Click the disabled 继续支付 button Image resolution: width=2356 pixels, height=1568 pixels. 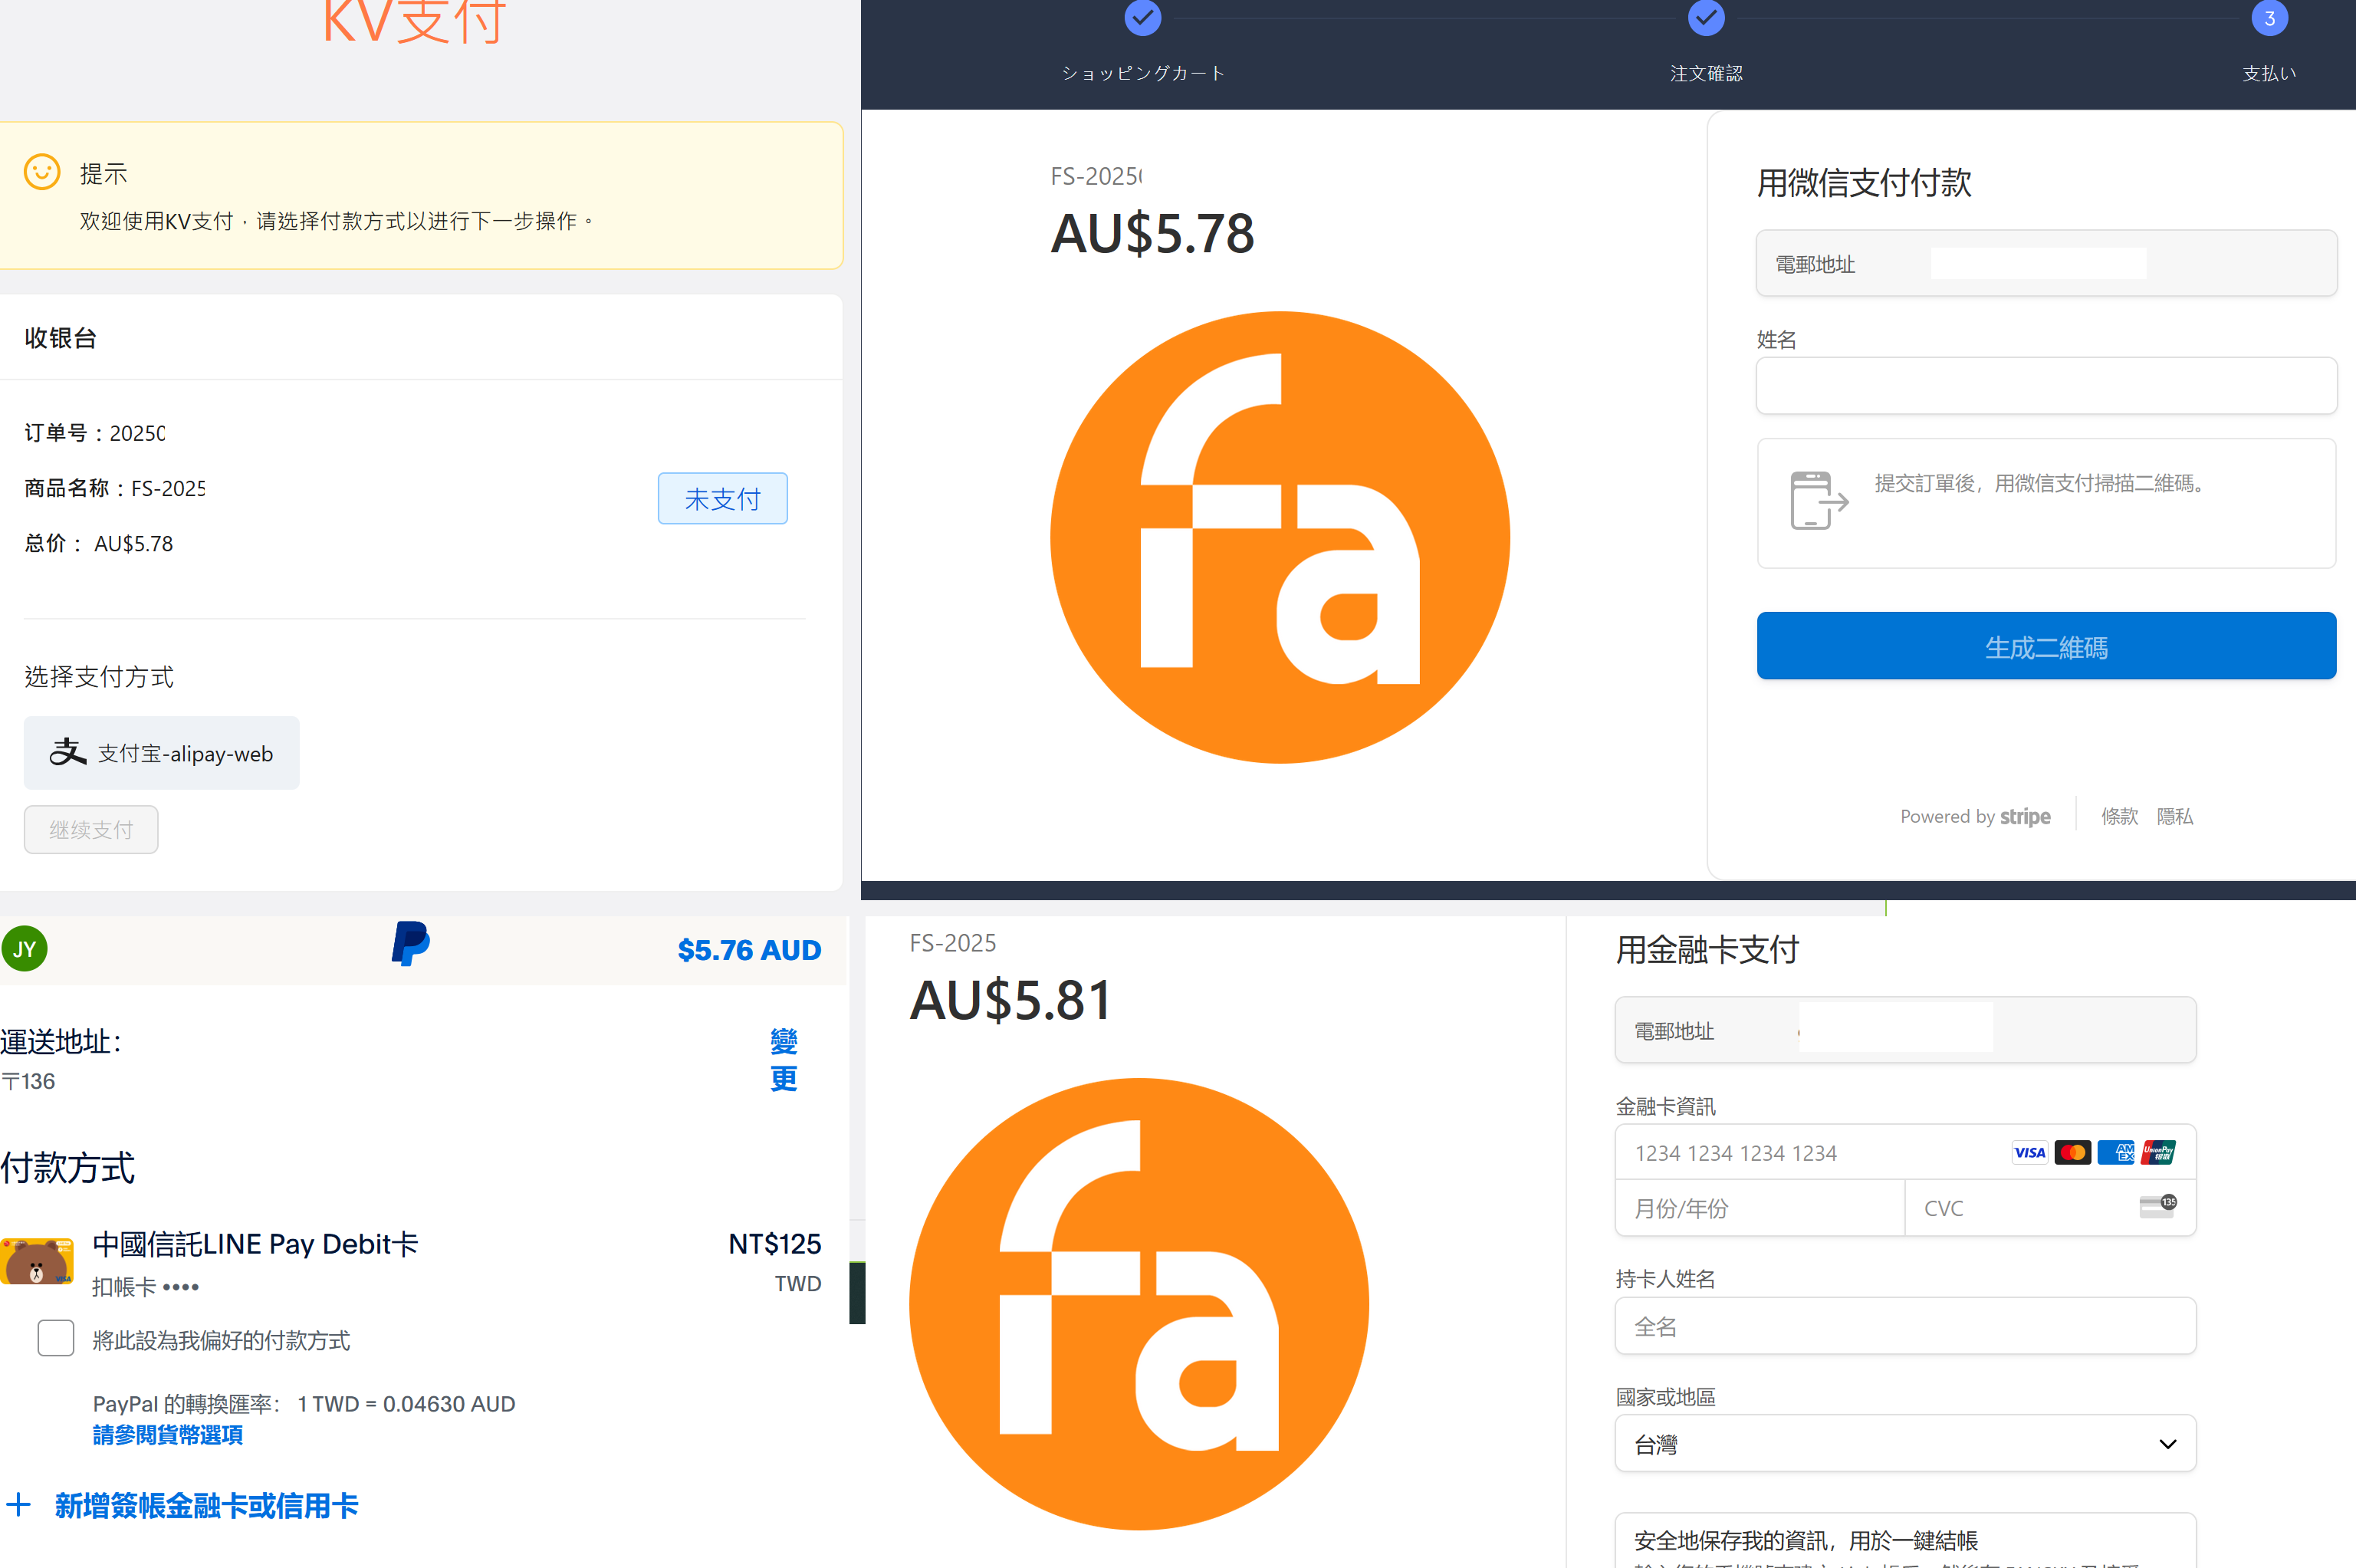tap(91, 829)
